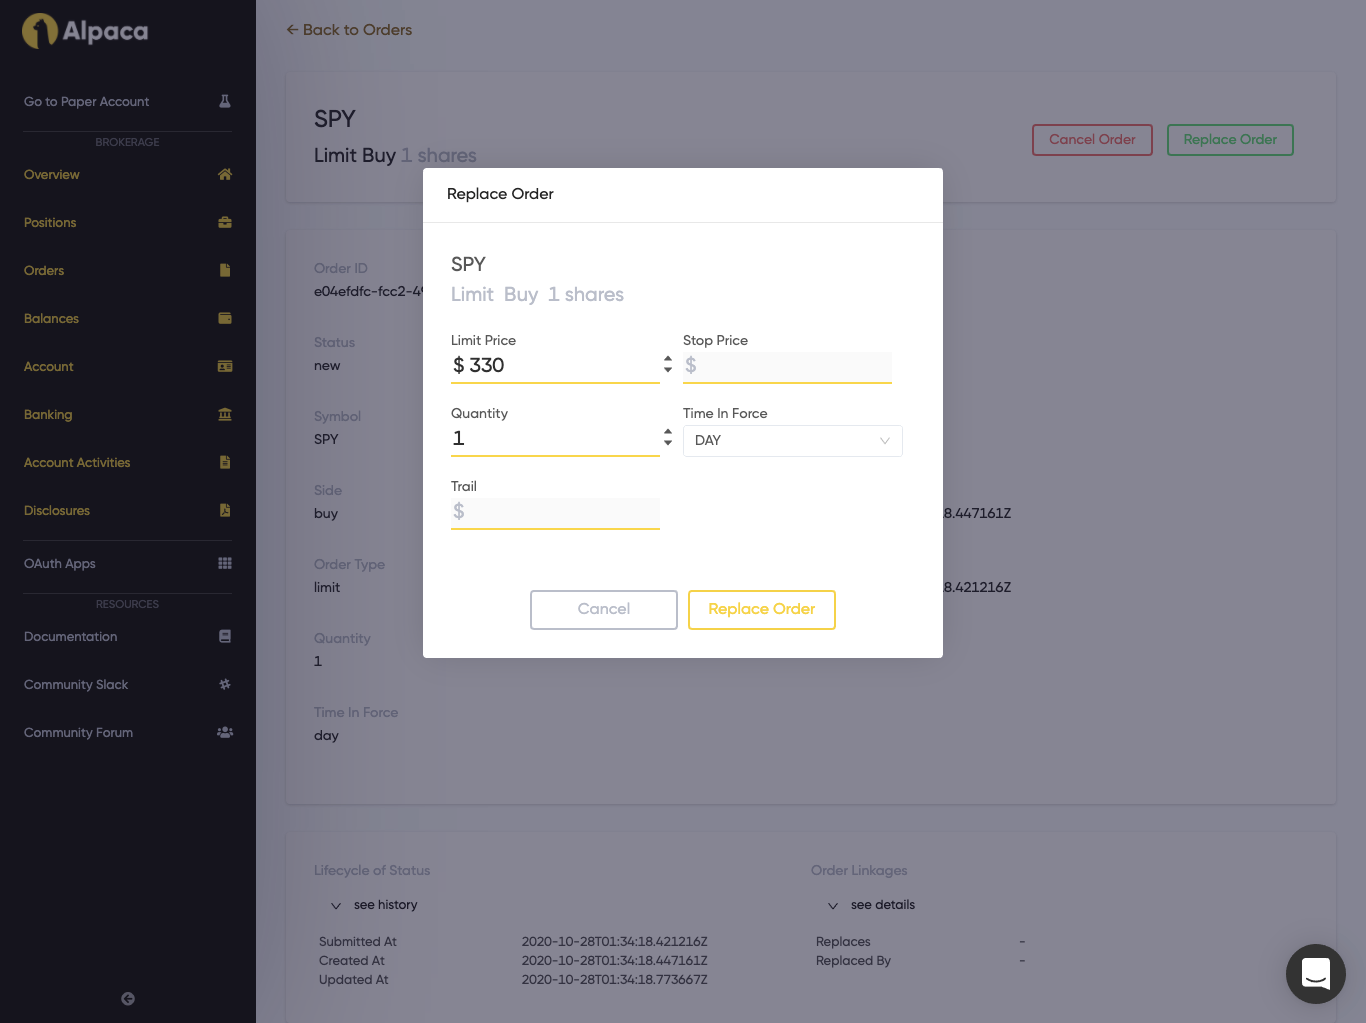The image size is (1366, 1023).
Task: Click the users icon next to Community Forum
Action: (x=225, y=732)
